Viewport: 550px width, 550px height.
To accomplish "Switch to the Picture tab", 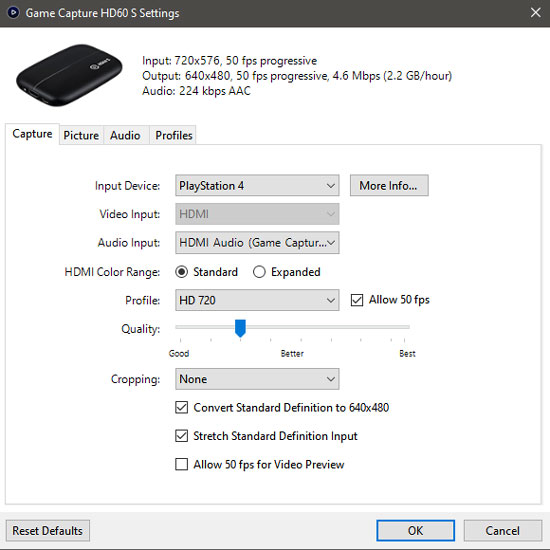I will [x=81, y=135].
